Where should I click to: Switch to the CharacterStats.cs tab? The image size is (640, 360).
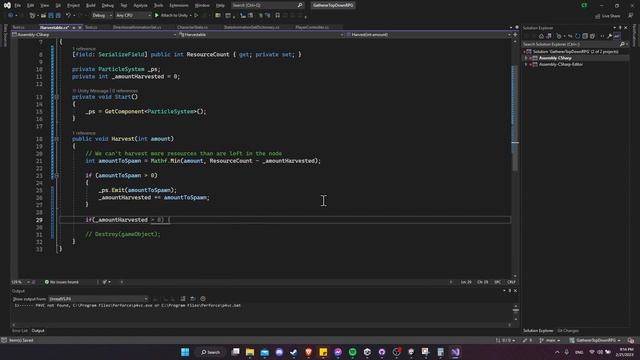[x=192, y=27]
